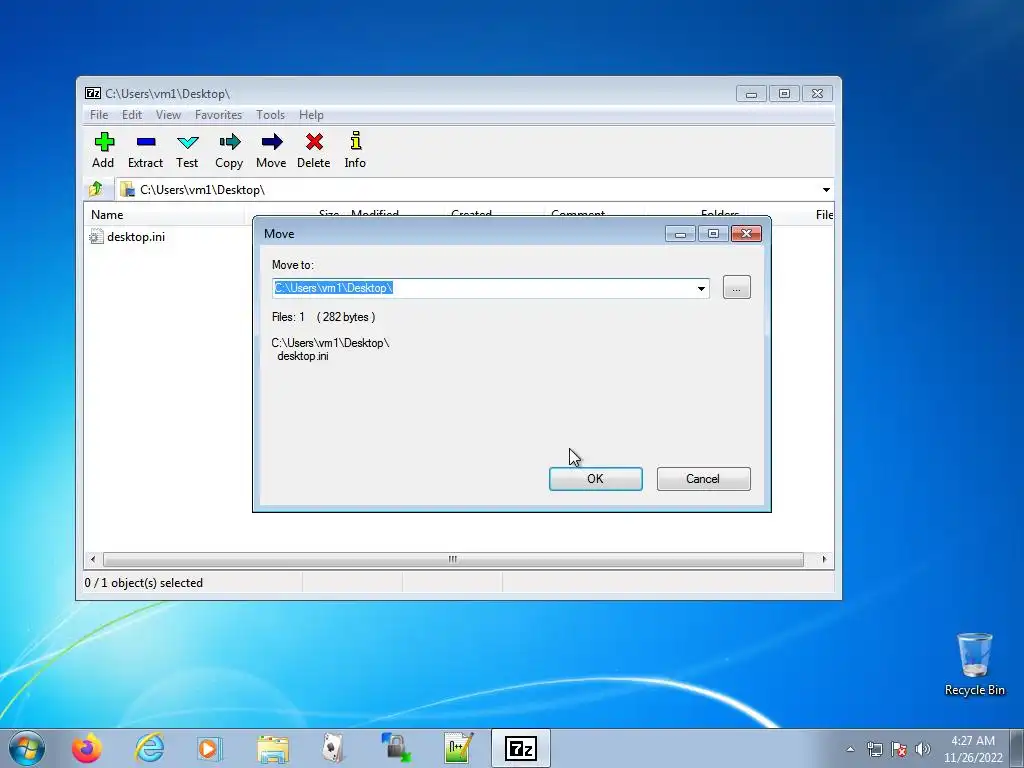Browse for destination folder button
Image resolution: width=1024 pixels, height=768 pixels.
[737, 287]
